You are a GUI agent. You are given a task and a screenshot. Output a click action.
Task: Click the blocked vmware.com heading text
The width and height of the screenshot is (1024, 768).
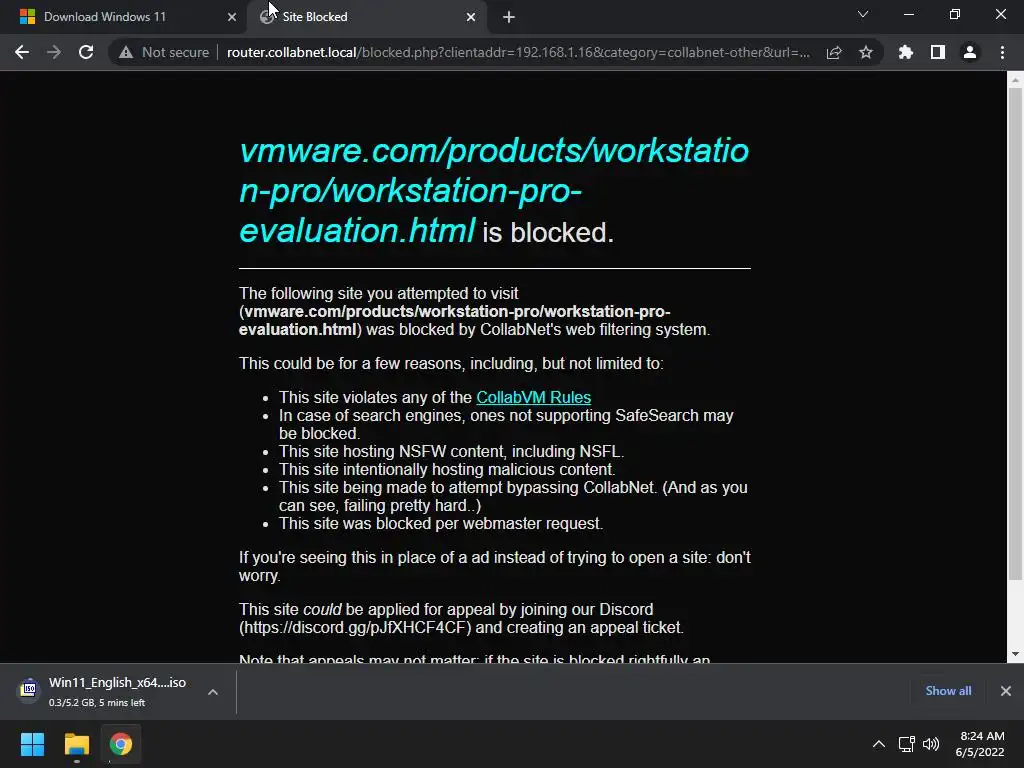494,191
